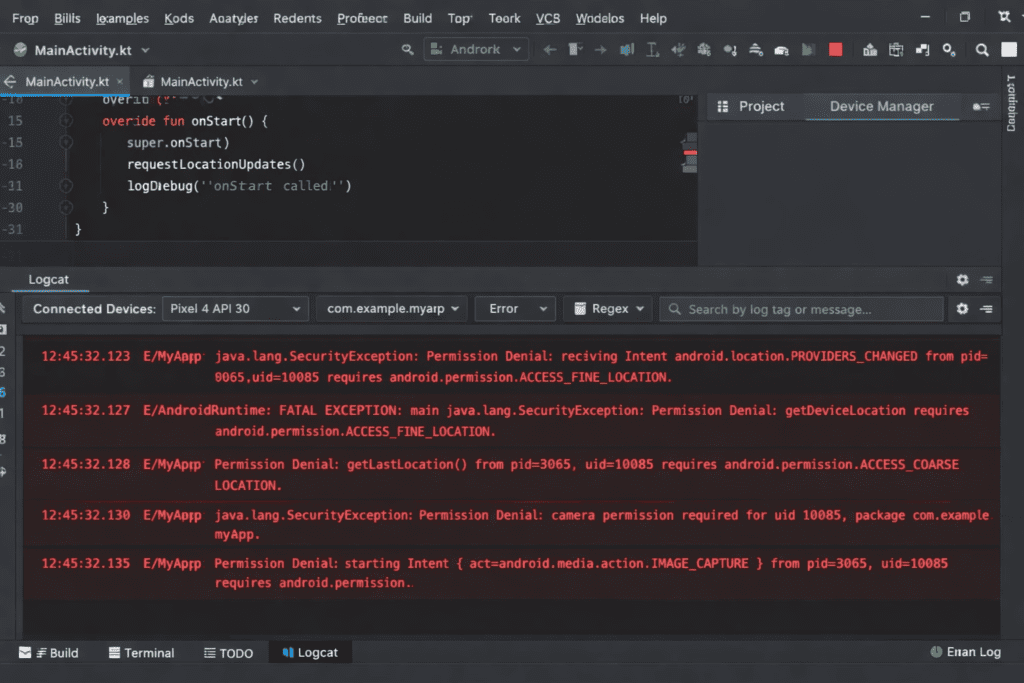This screenshot has width=1024, height=683.
Task: Open the Pixel 4 API 30 device dropdown
Action: coord(235,309)
